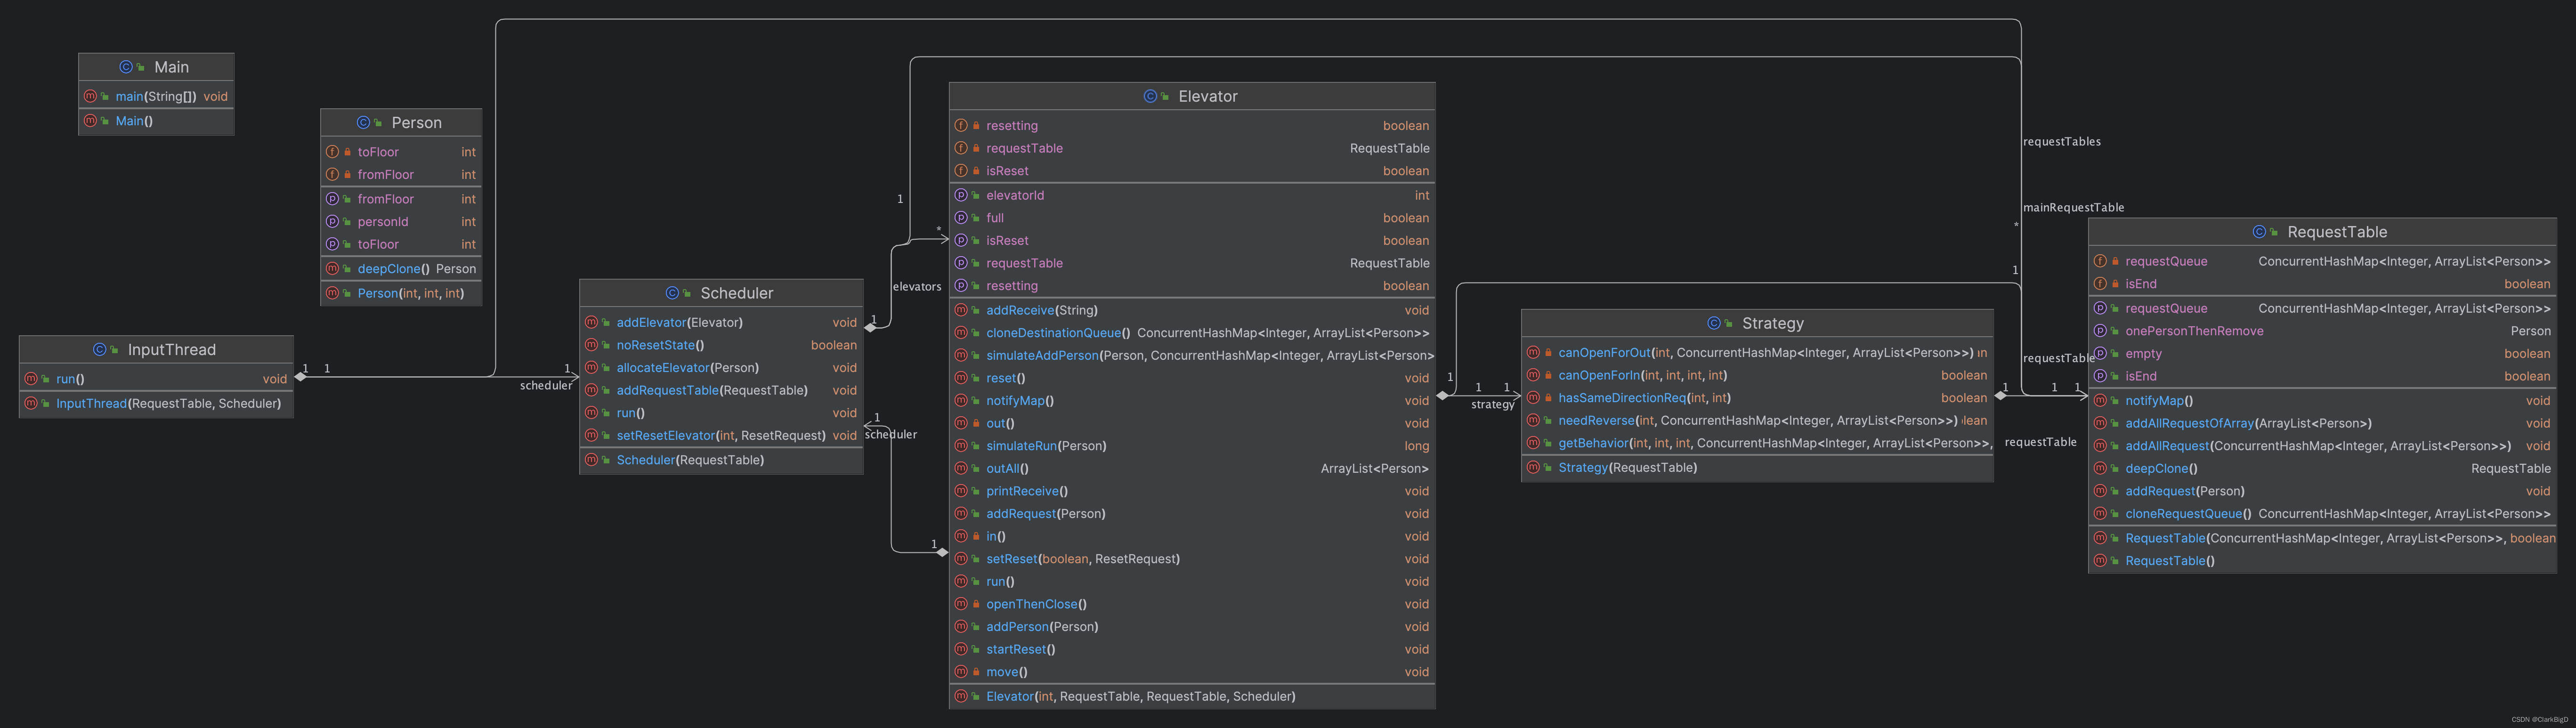Click the method icon beside canOpenForOut

pos(1534,353)
